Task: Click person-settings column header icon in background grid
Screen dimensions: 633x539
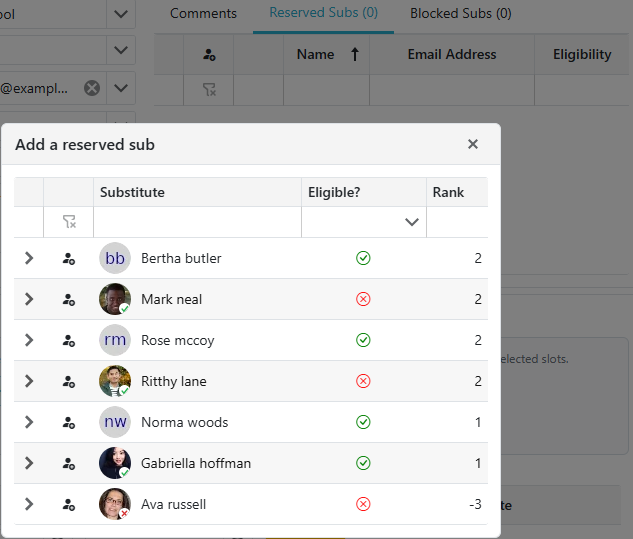Action: point(209,55)
